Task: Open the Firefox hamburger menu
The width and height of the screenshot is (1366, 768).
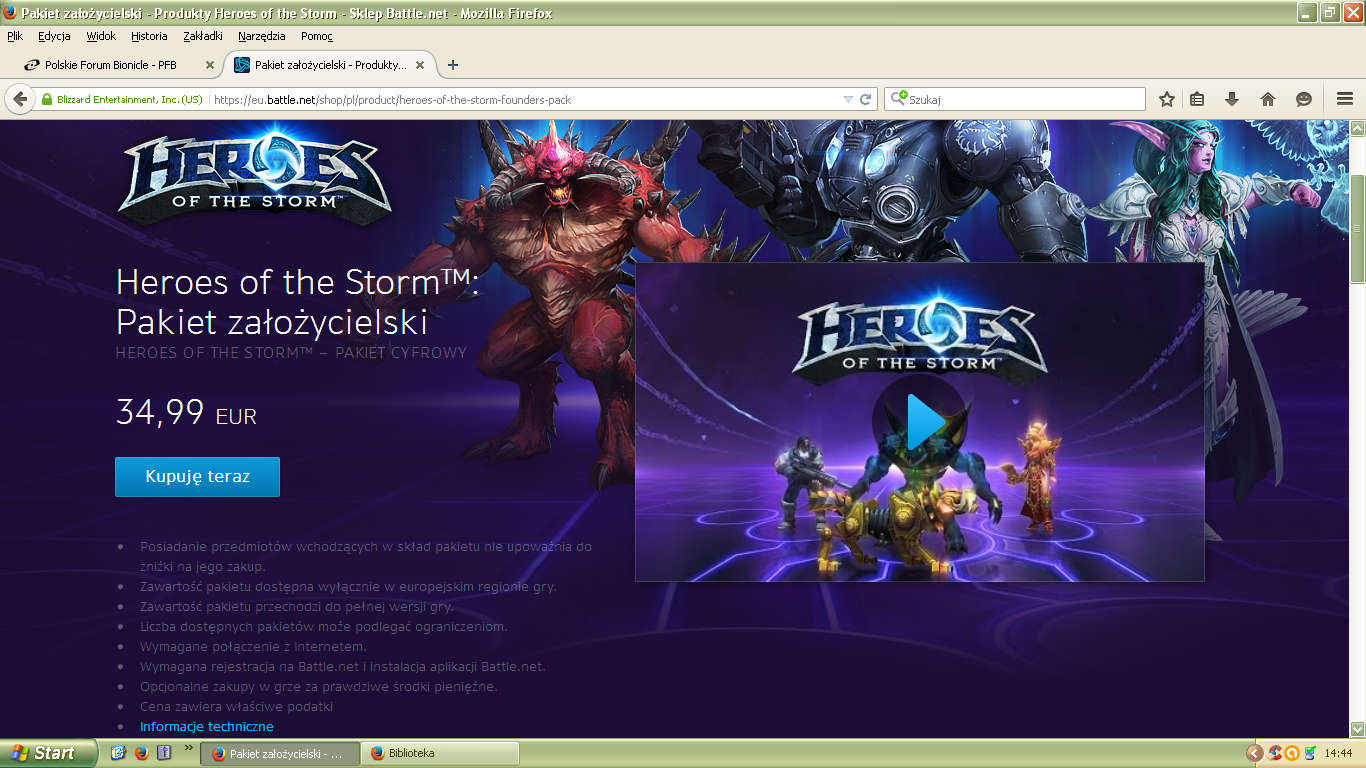Action: [1344, 99]
